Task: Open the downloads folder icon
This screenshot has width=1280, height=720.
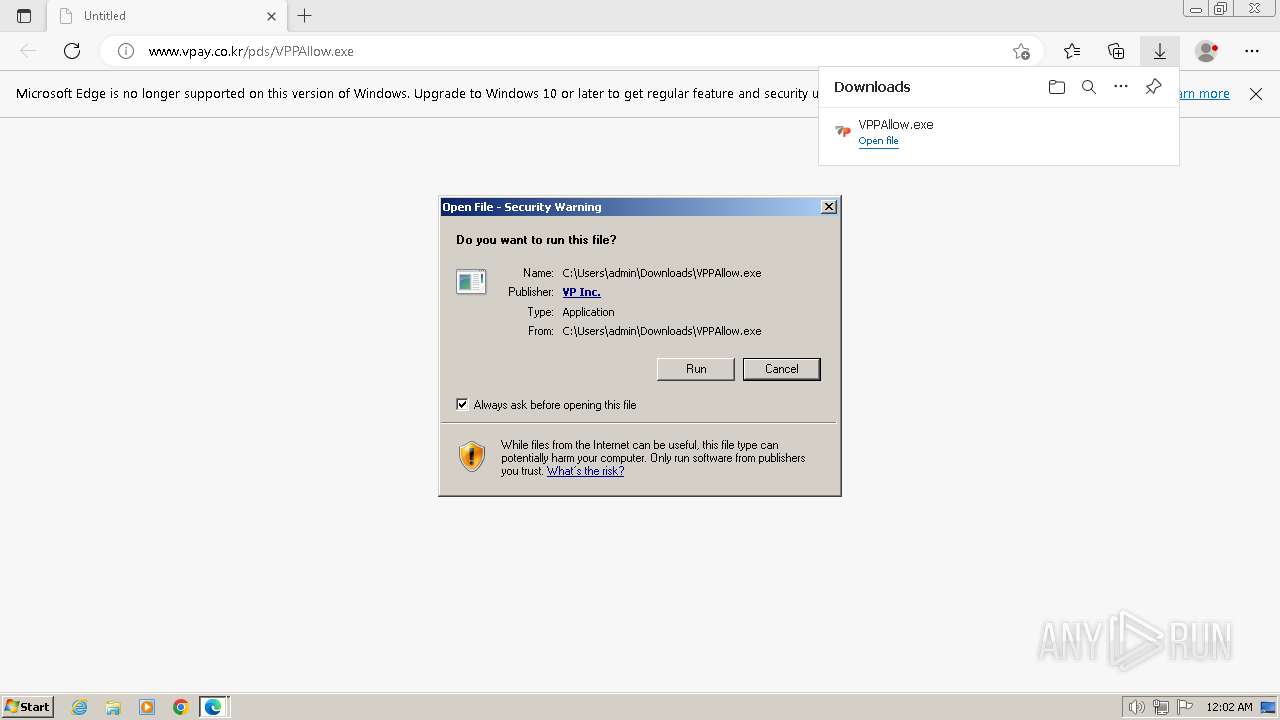Action: (1057, 87)
